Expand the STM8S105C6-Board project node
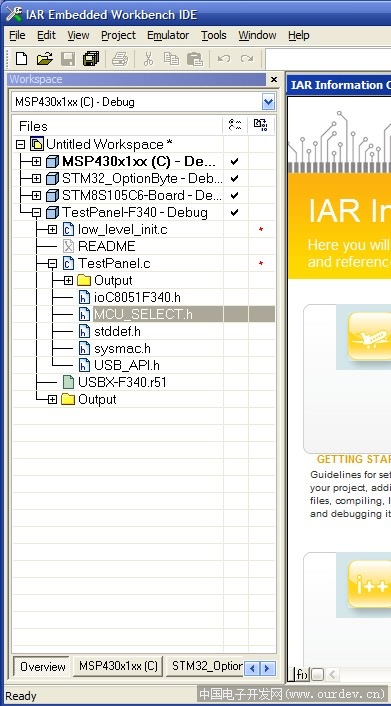 pyautogui.click(x=36, y=195)
